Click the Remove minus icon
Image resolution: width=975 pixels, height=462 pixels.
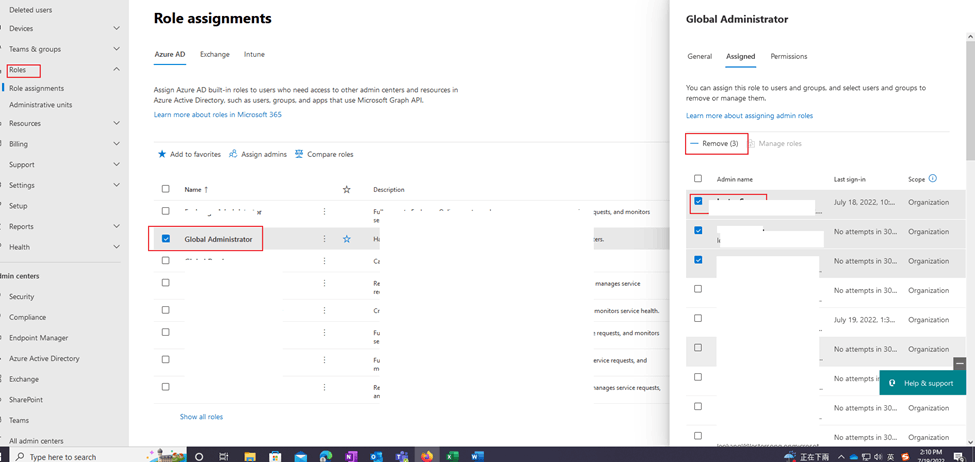tap(695, 144)
